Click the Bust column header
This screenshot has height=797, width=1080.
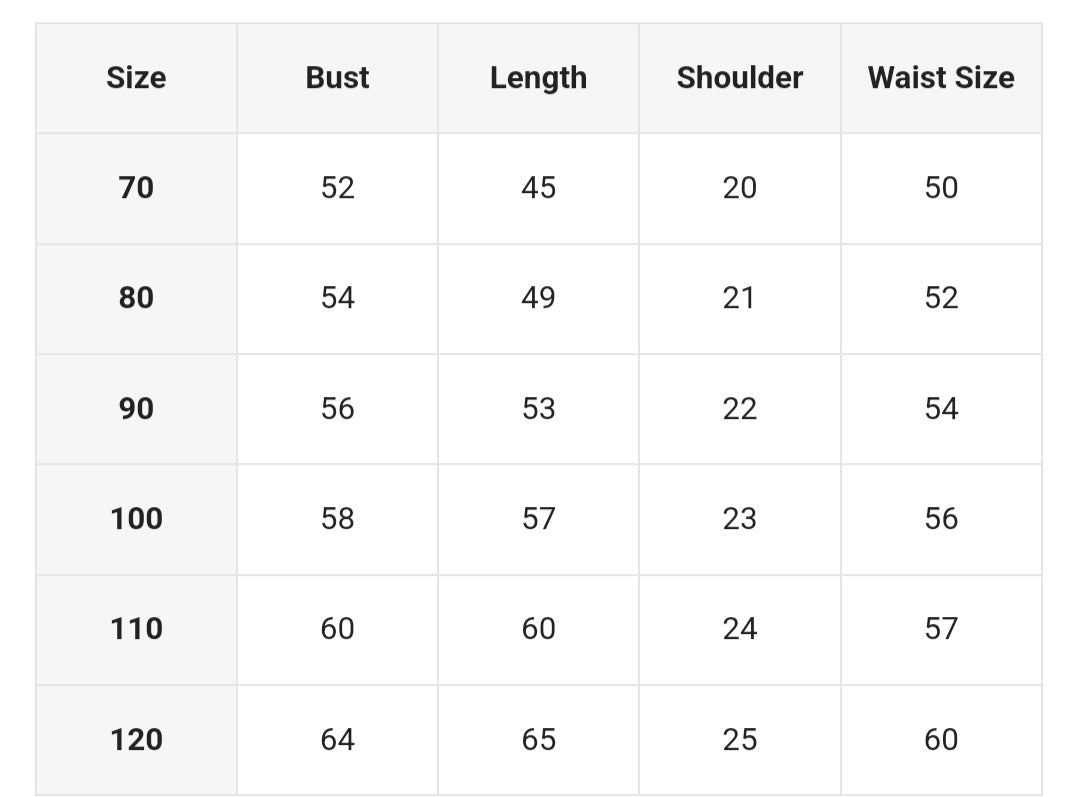coord(337,78)
